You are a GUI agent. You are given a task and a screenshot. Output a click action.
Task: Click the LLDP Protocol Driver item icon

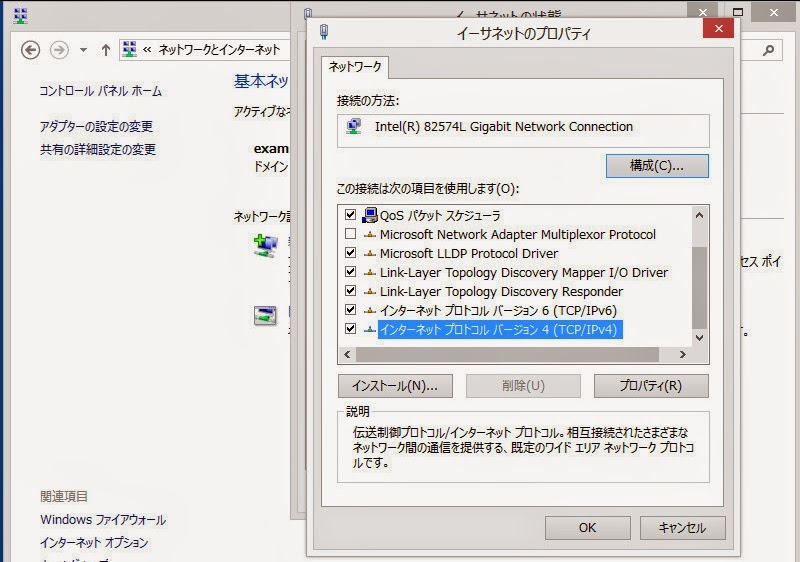coord(369,254)
